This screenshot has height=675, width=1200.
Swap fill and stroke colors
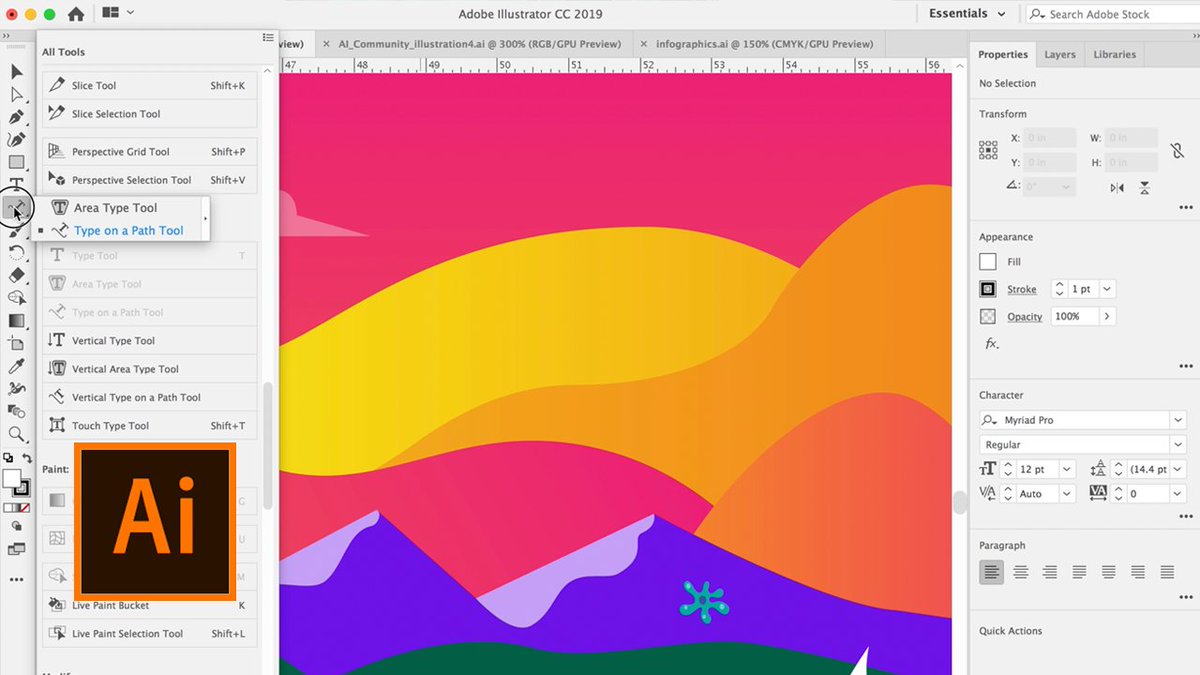[28, 459]
